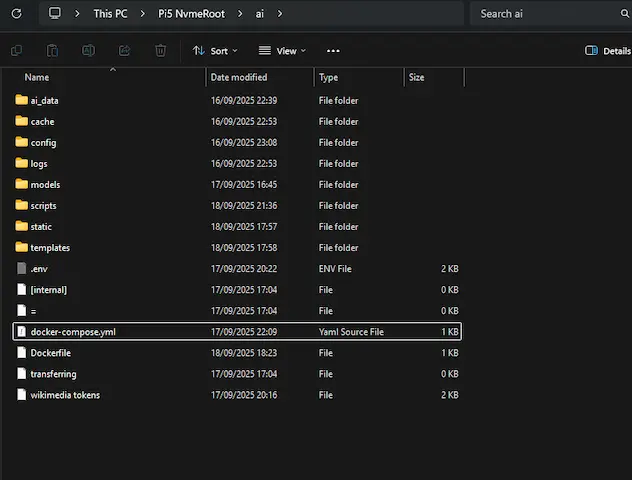The height and width of the screenshot is (480, 632).
Task: Click the computer monitor icon in the breadcrumb
Action: (x=55, y=13)
